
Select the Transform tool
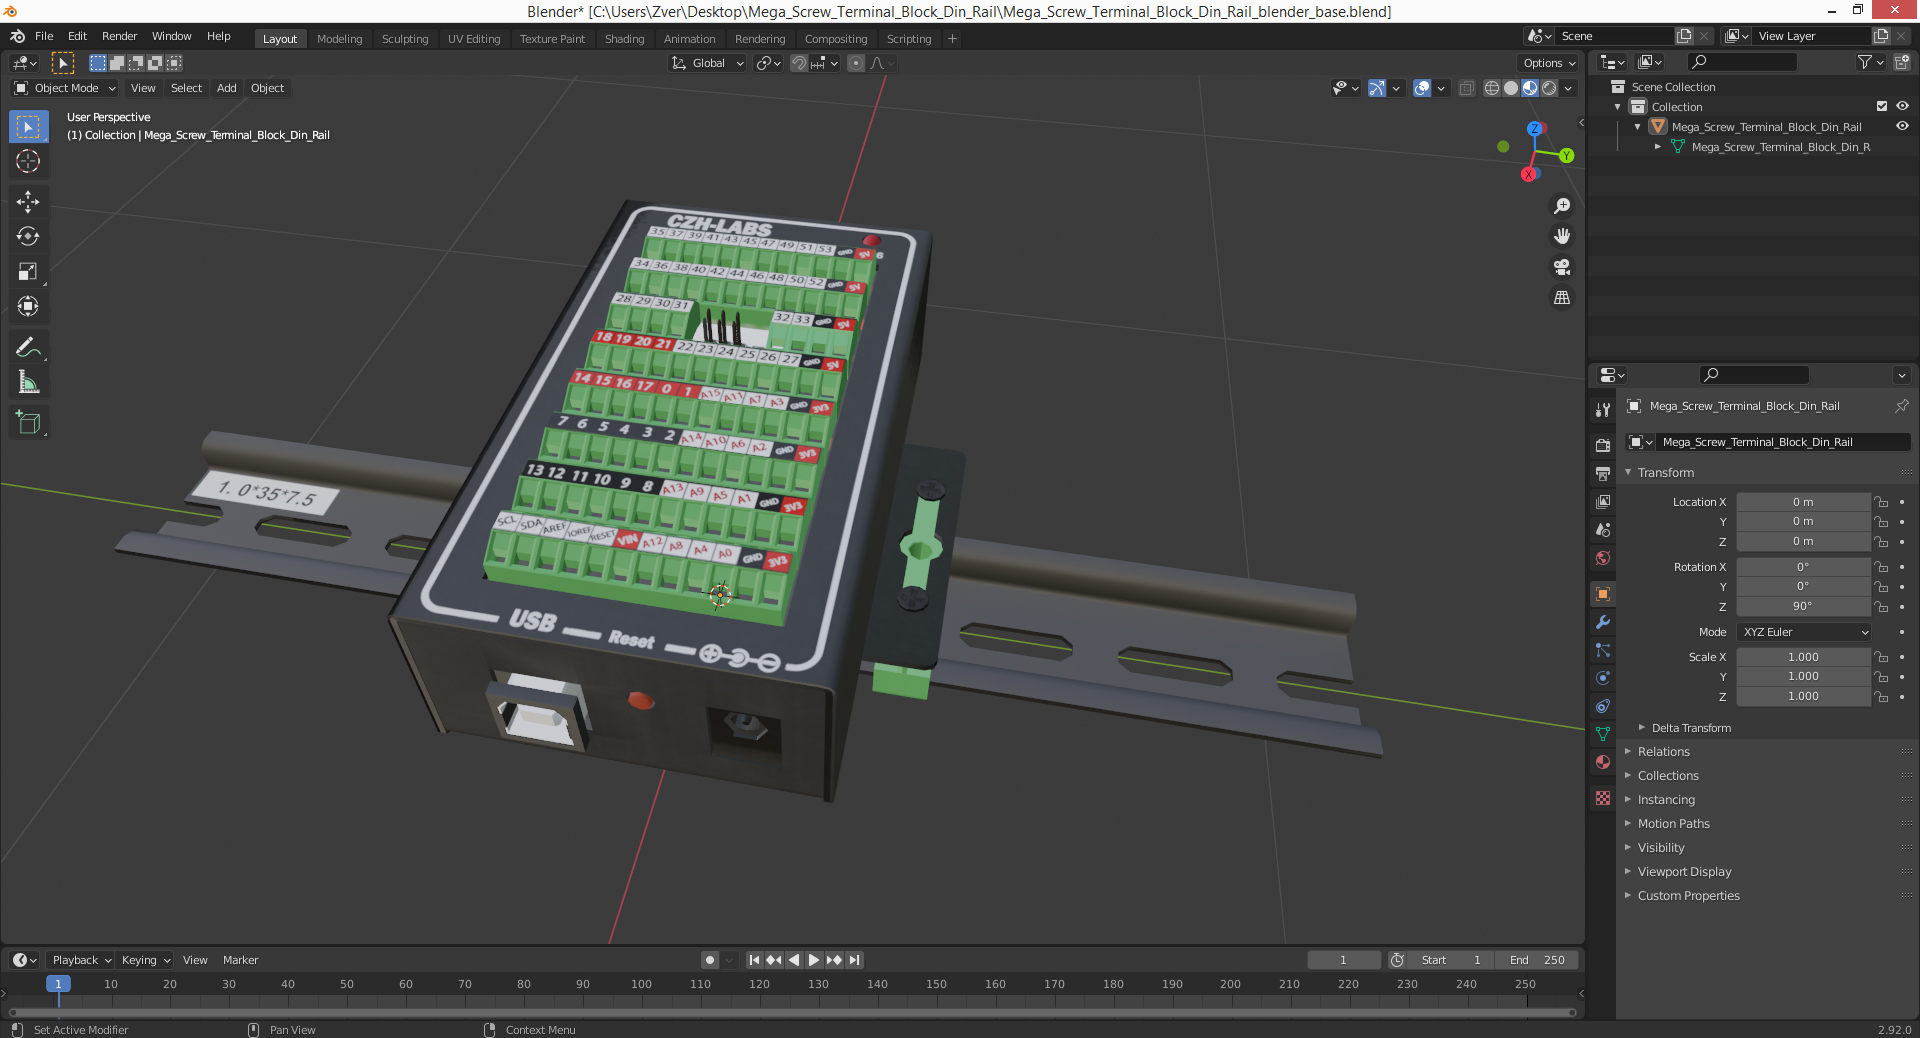click(28, 307)
